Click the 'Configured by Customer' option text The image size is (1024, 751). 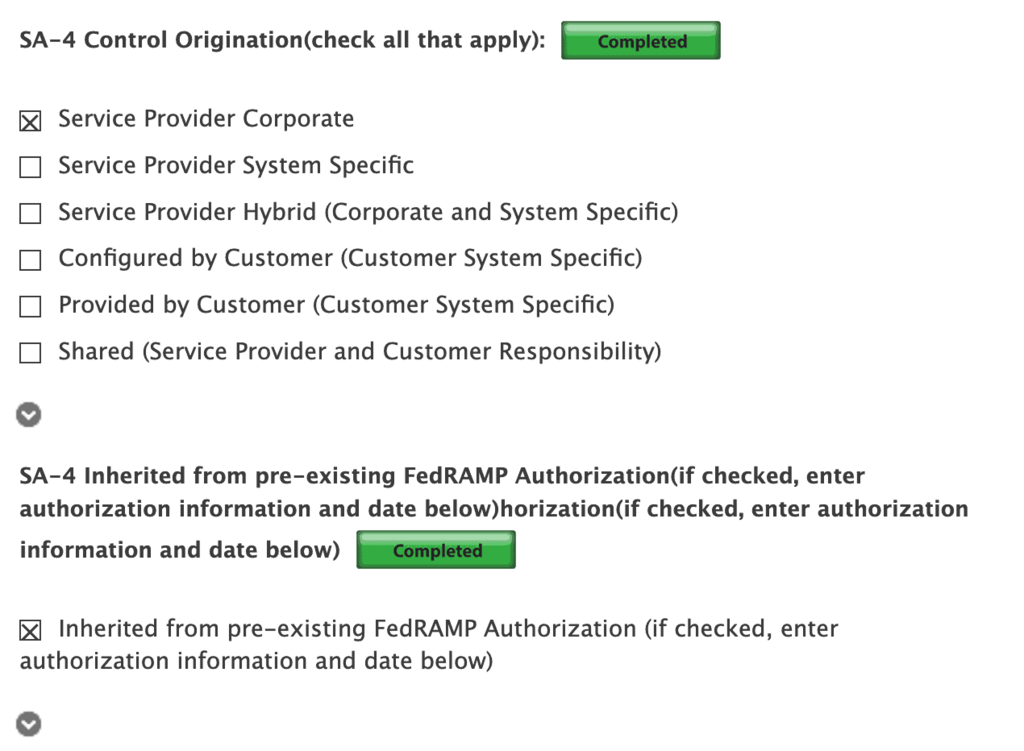point(350,258)
